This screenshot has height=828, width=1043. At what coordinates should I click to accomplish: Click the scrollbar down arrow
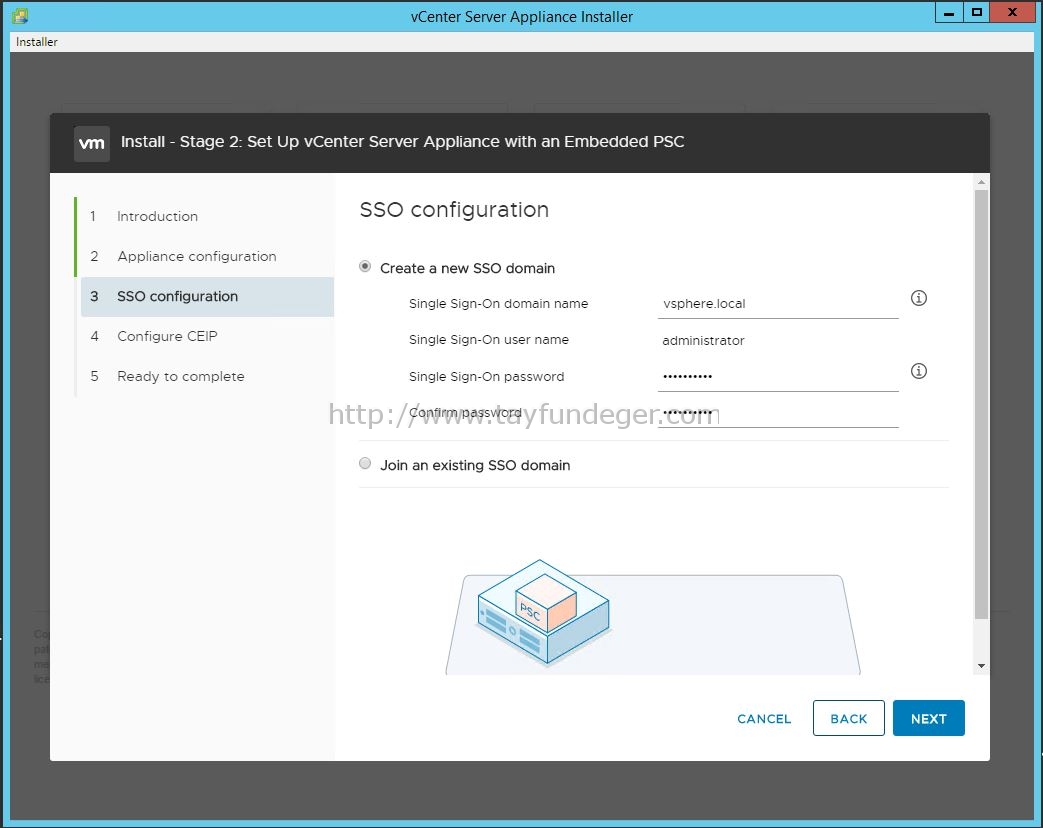(981, 666)
